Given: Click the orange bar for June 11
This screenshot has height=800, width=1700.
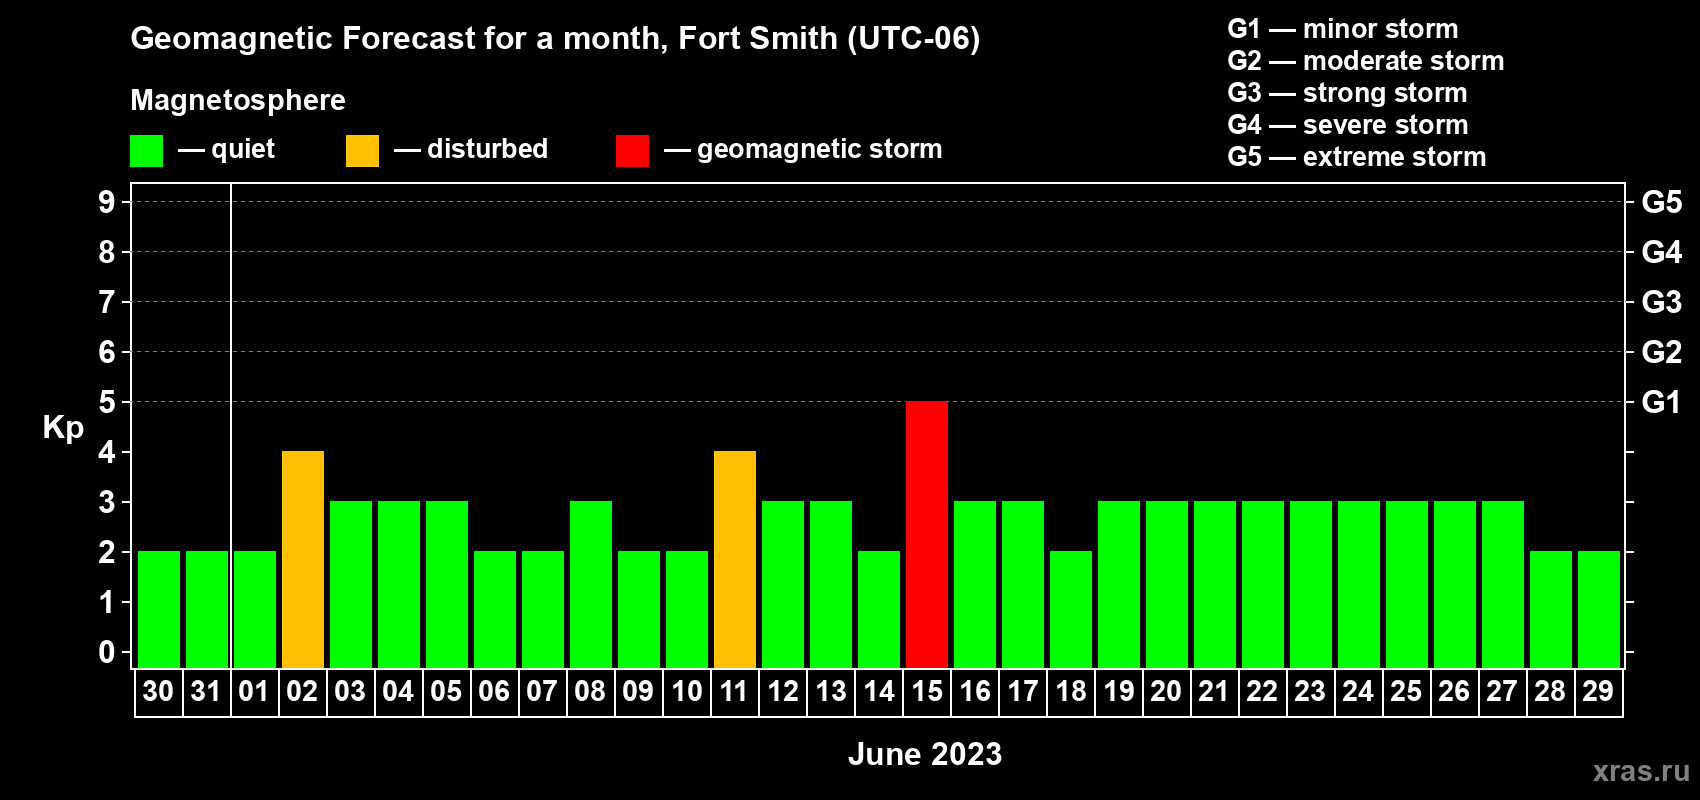Looking at the screenshot, I should (735, 559).
